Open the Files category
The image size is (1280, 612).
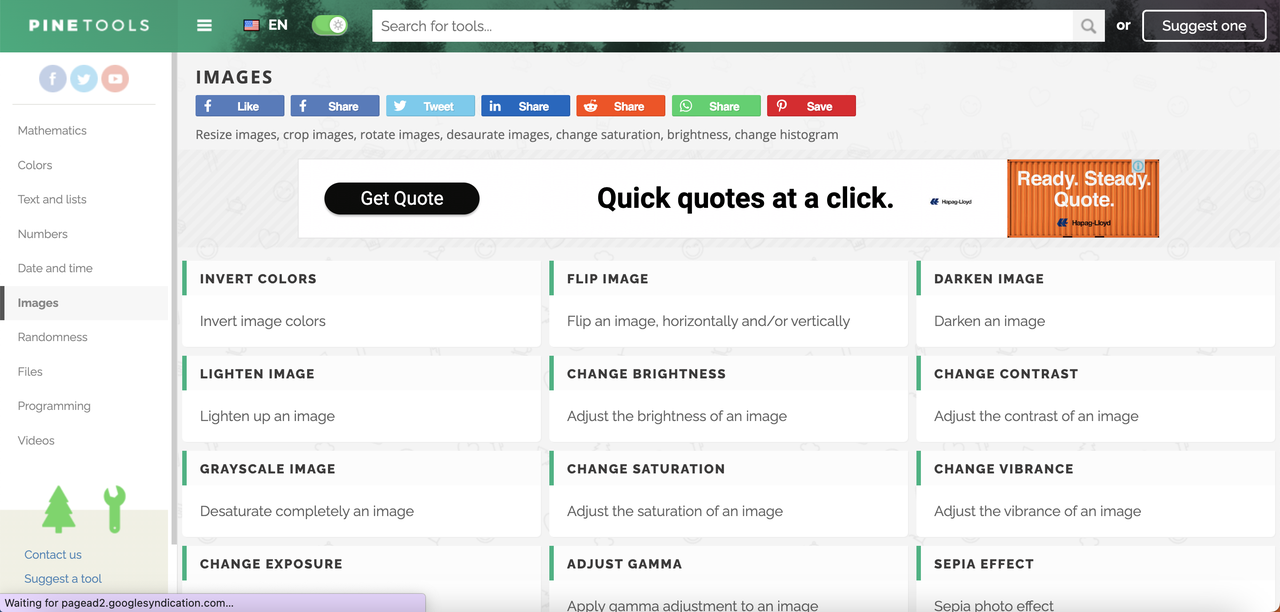(x=30, y=372)
